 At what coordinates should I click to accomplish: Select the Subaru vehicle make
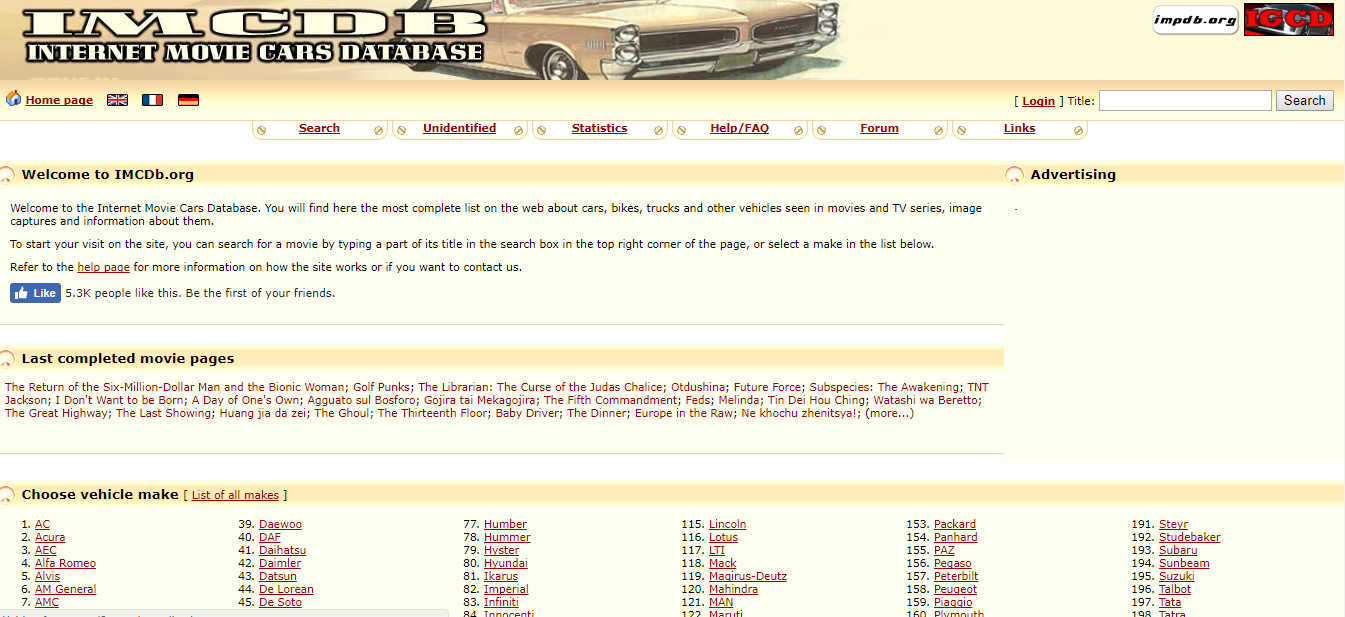[x=1178, y=550]
